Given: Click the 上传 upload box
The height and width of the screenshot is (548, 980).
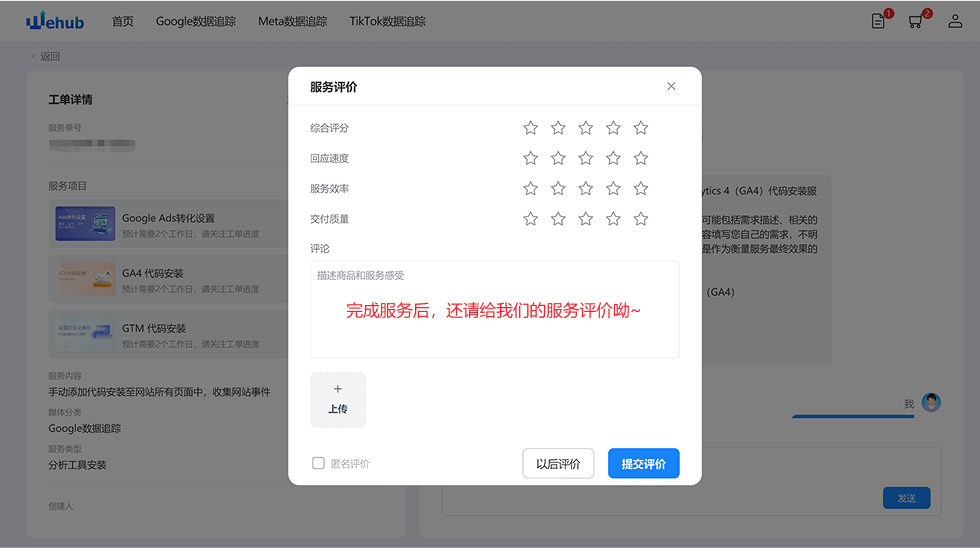Looking at the screenshot, I should (x=338, y=399).
